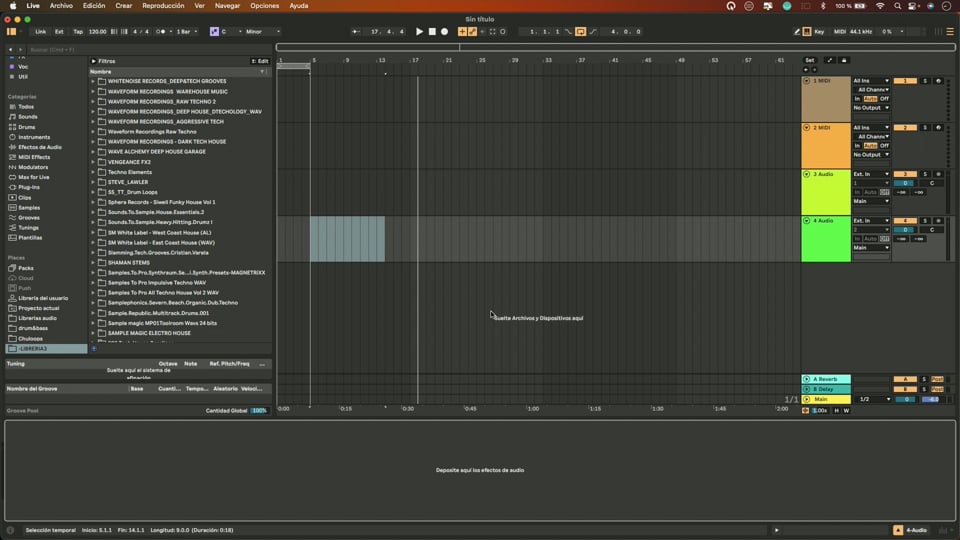Toggle the scale mode highlight icon
This screenshot has height=540, width=960.
[x=214, y=31]
